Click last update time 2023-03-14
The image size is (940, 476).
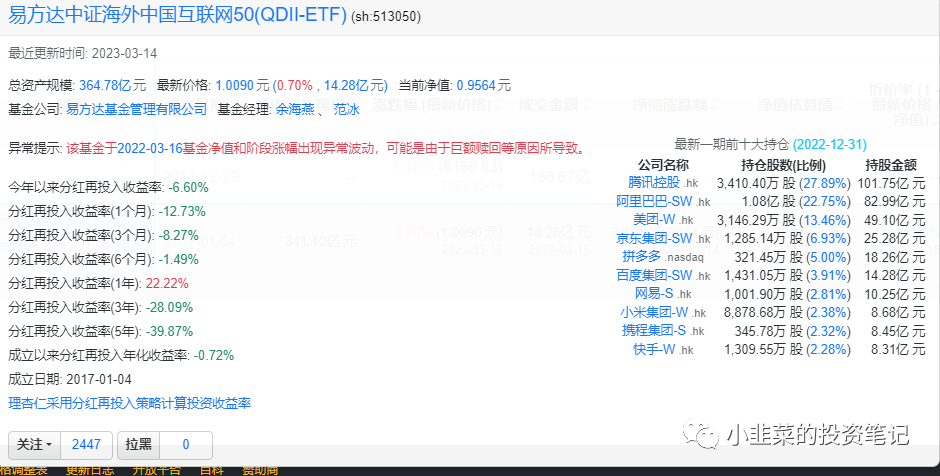coord(125,53)
